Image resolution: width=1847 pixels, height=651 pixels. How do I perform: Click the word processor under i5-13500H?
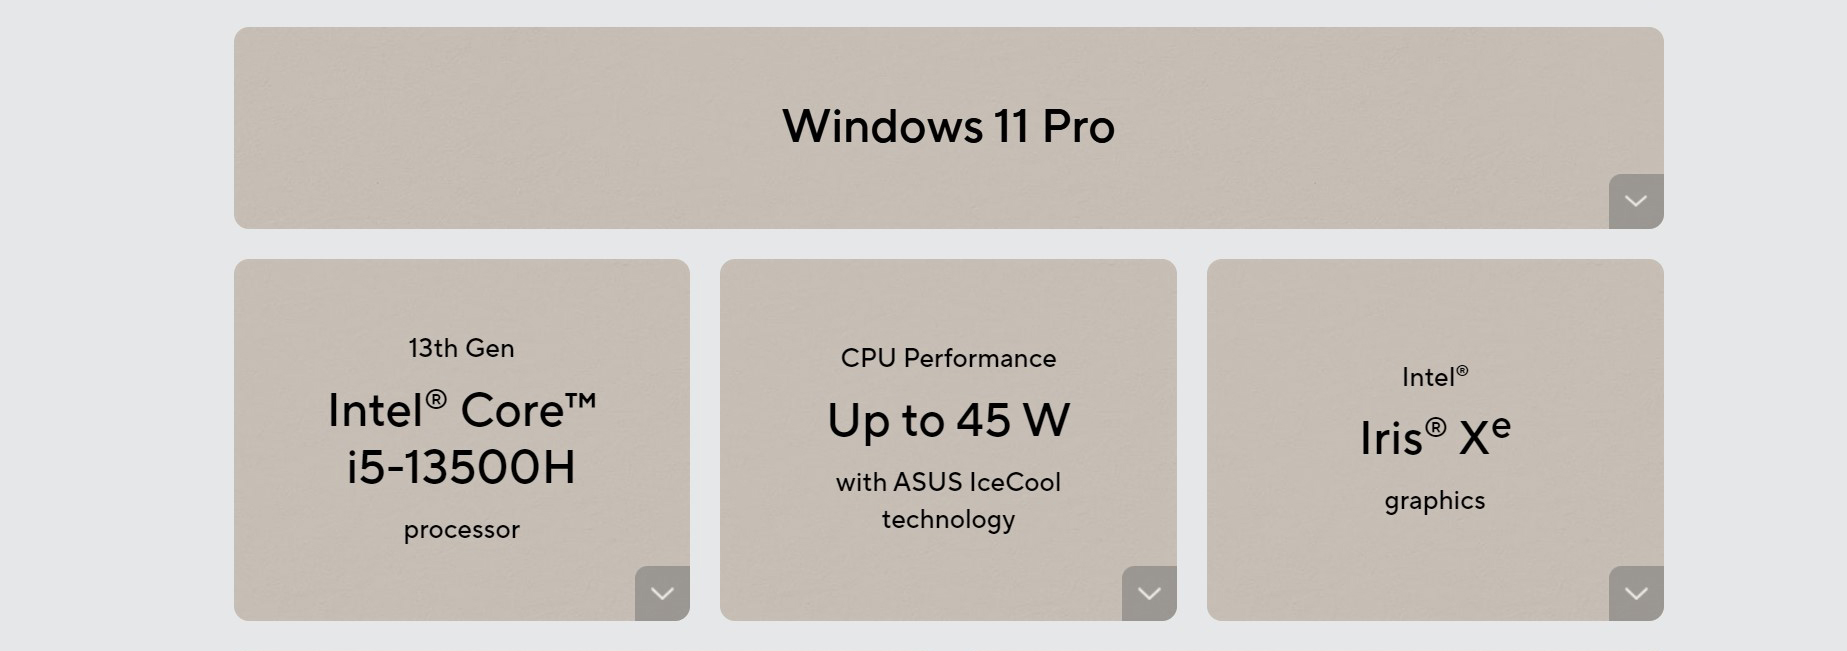pos(461,530)
